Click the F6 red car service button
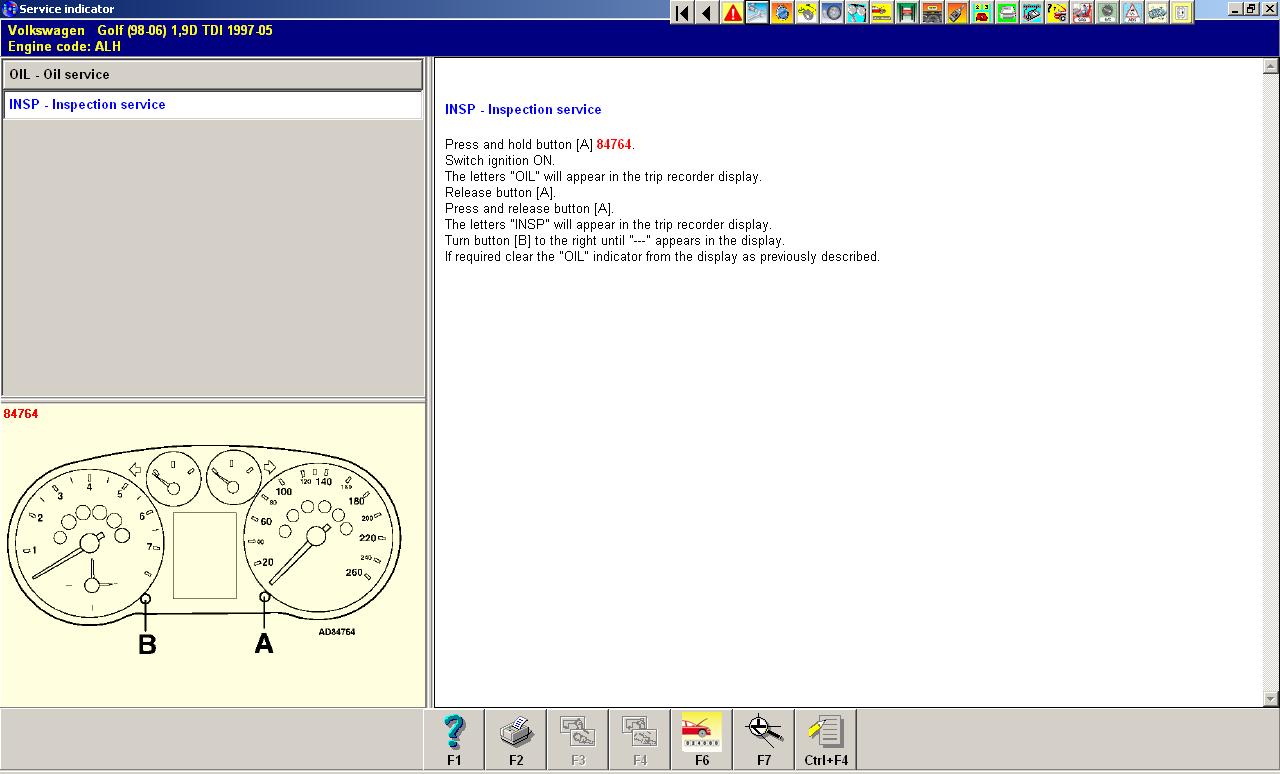This screenshot has height=774, width=1280. pyautogui.click(x=702, y=740)
